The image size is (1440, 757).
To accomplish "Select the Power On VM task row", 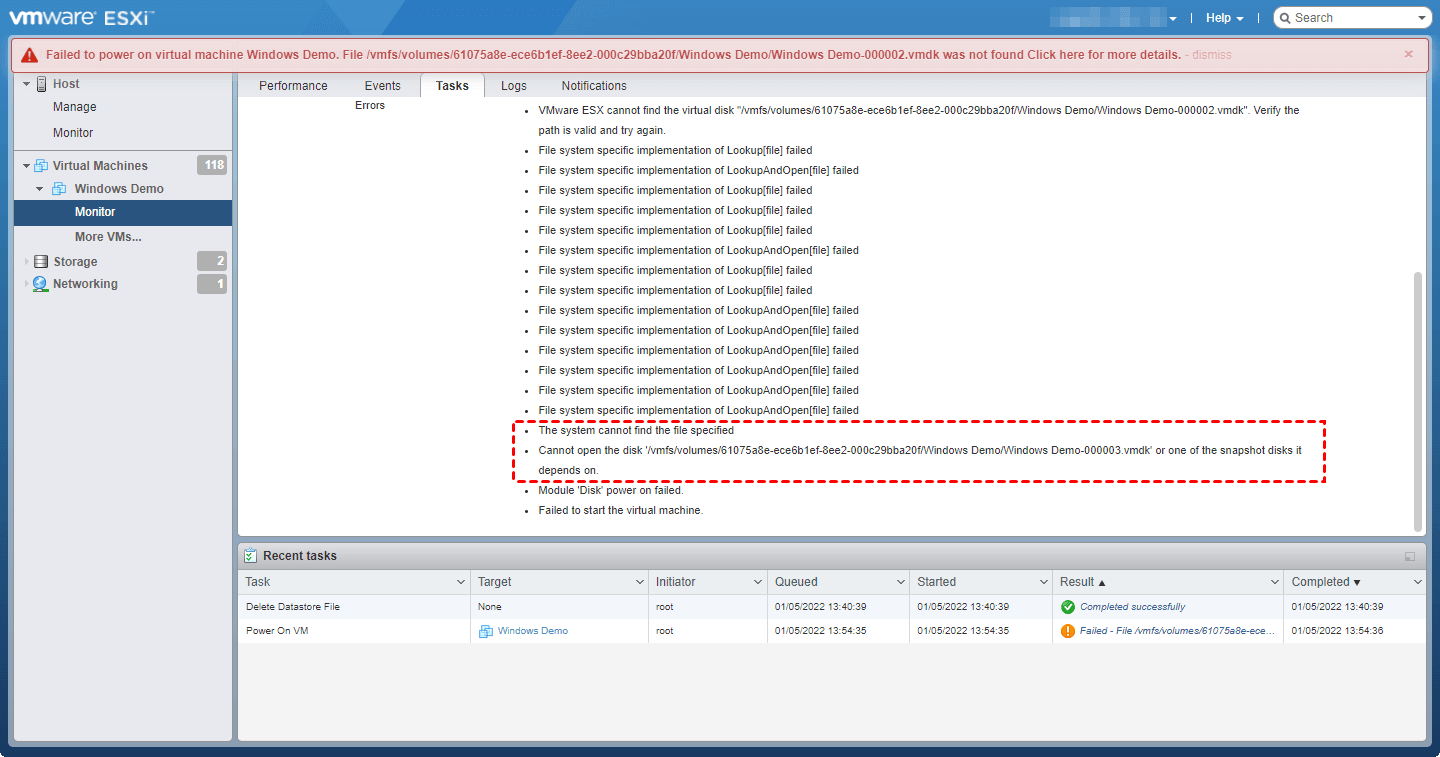I will 832,631.
